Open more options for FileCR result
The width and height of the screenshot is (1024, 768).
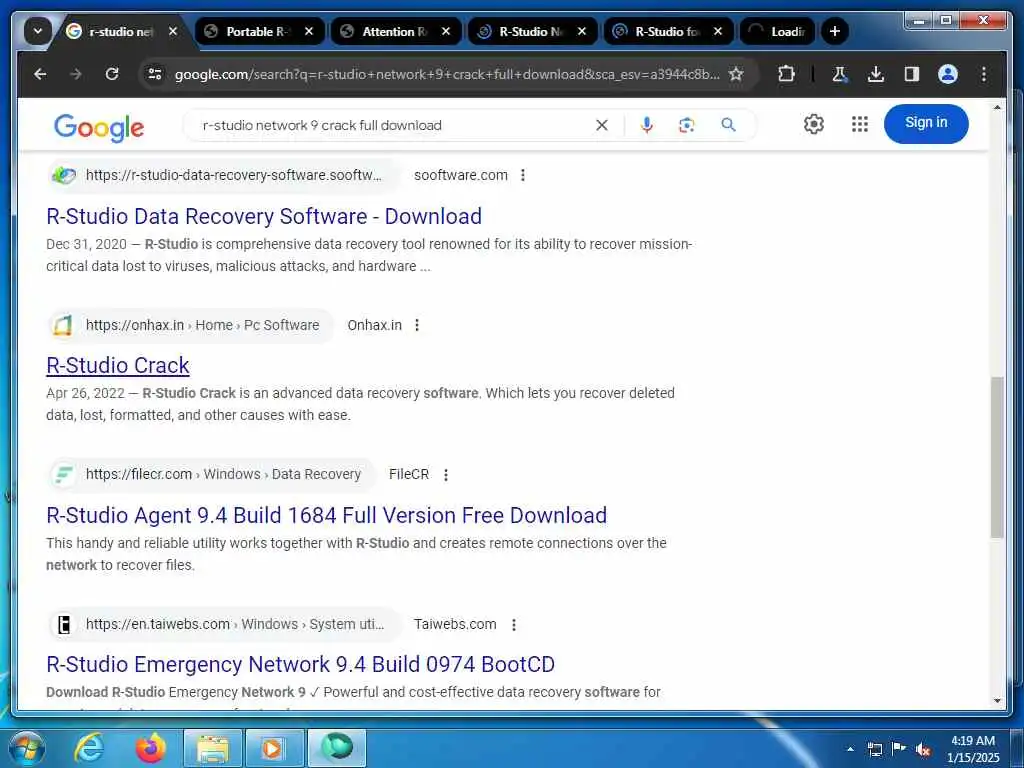coord(445,475)
